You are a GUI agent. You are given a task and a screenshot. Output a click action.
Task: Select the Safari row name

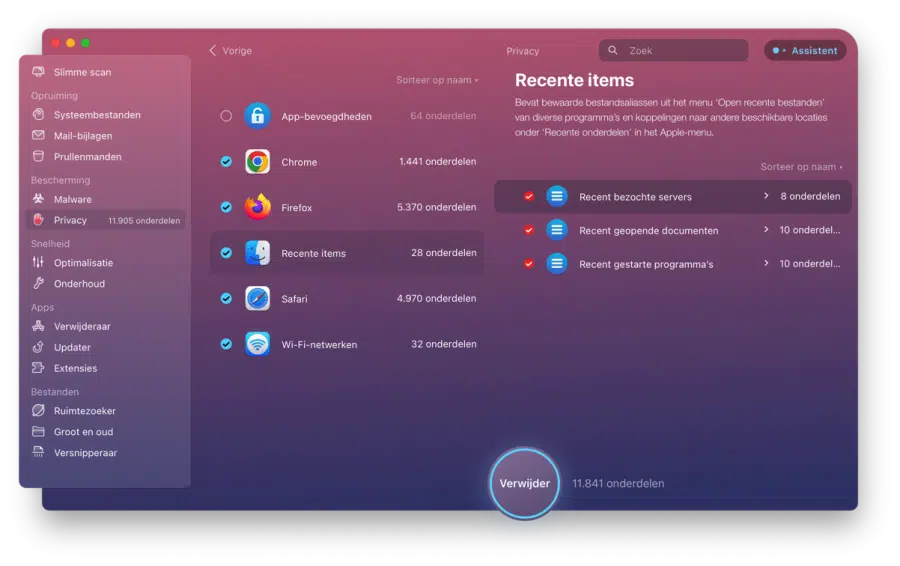click(294, 298)
